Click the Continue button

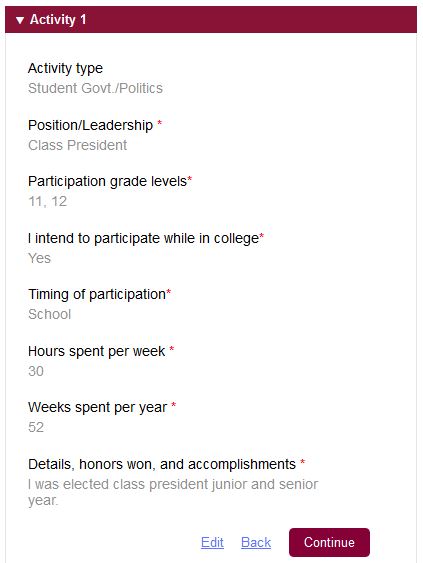pyautogui.click(x=329, y=542)
